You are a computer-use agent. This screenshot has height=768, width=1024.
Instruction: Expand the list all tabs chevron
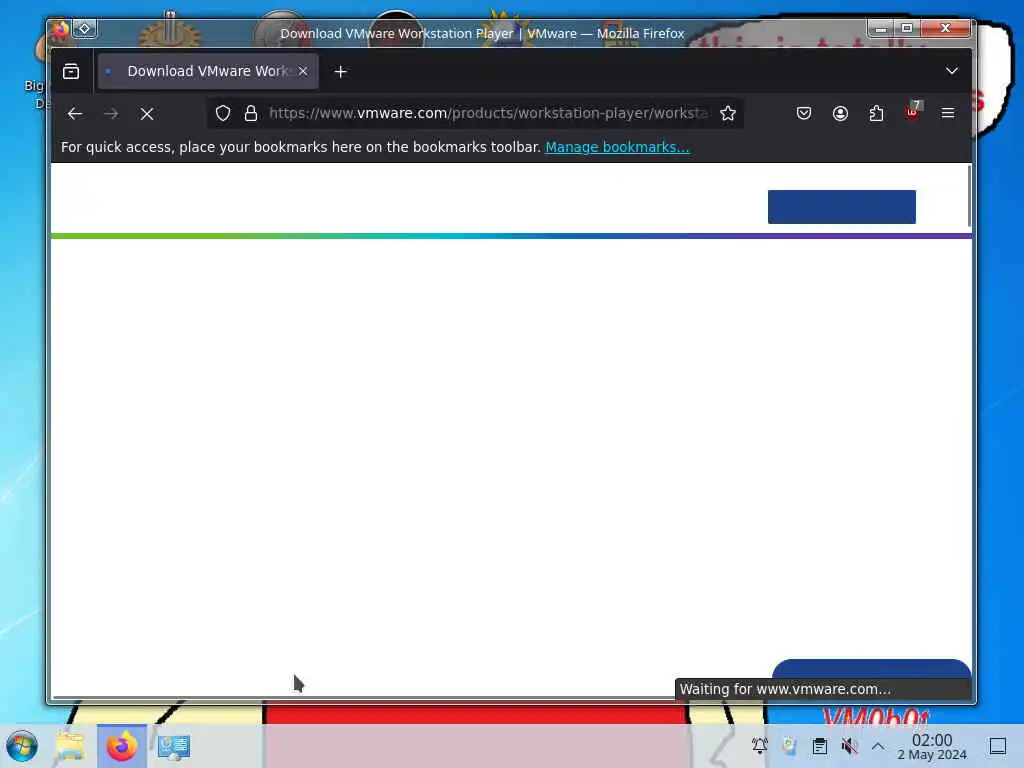(x=952, y=71)
